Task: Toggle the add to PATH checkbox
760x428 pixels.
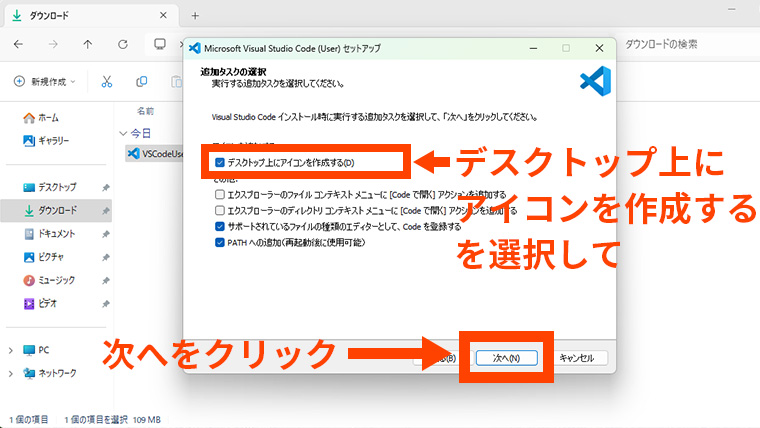Action: (220, 243)
